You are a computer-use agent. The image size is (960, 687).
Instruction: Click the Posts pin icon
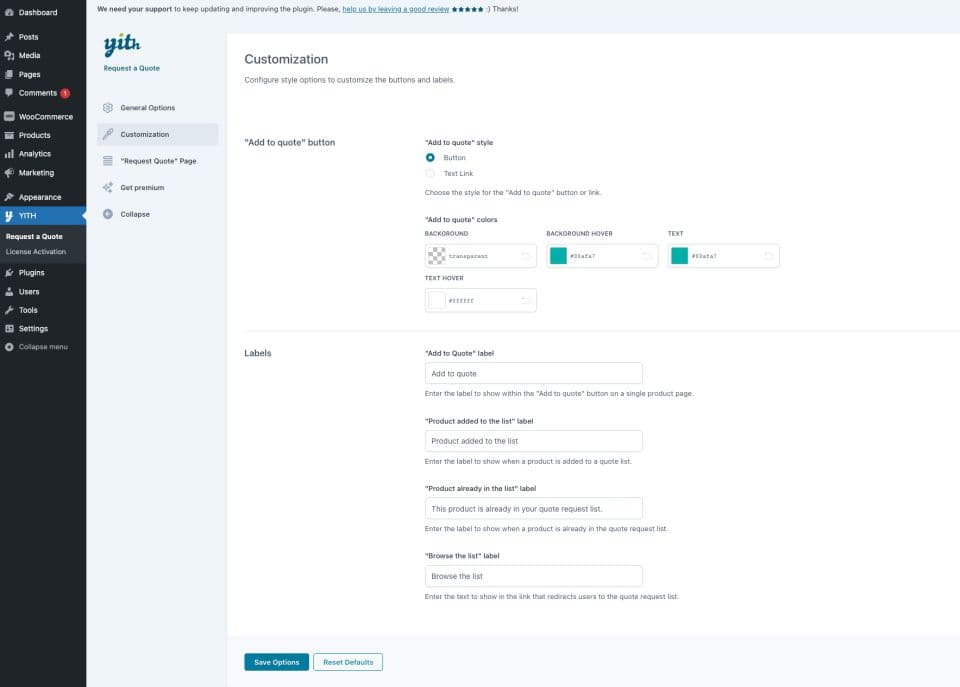pyautogui.click(x=9, y=37)
